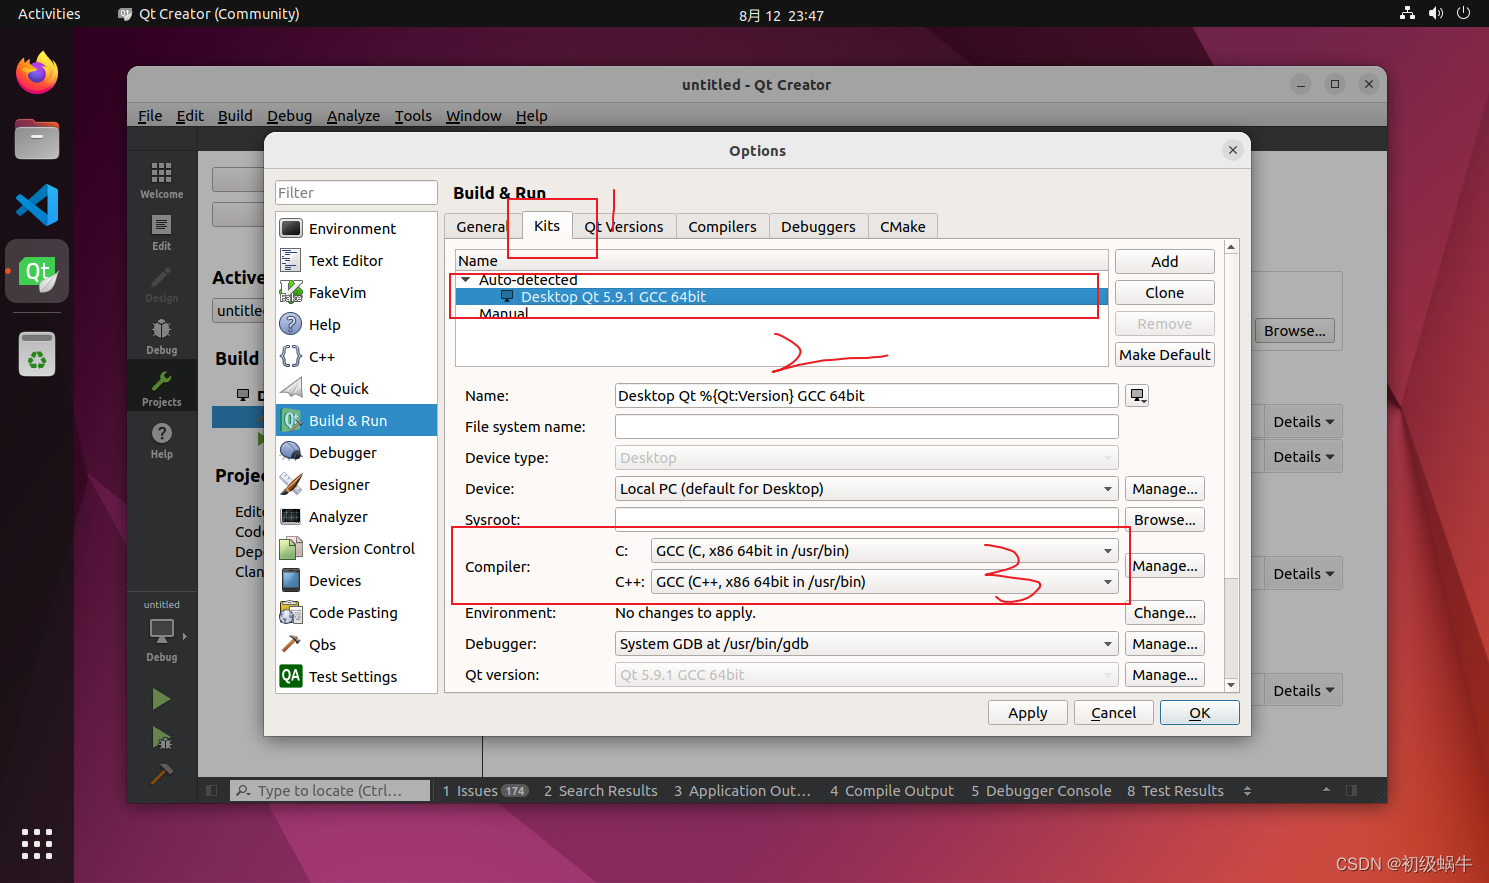1489x883 pixels.
Task: Launch Firefox from the Ubuntu dock
Action: [36, 72]
